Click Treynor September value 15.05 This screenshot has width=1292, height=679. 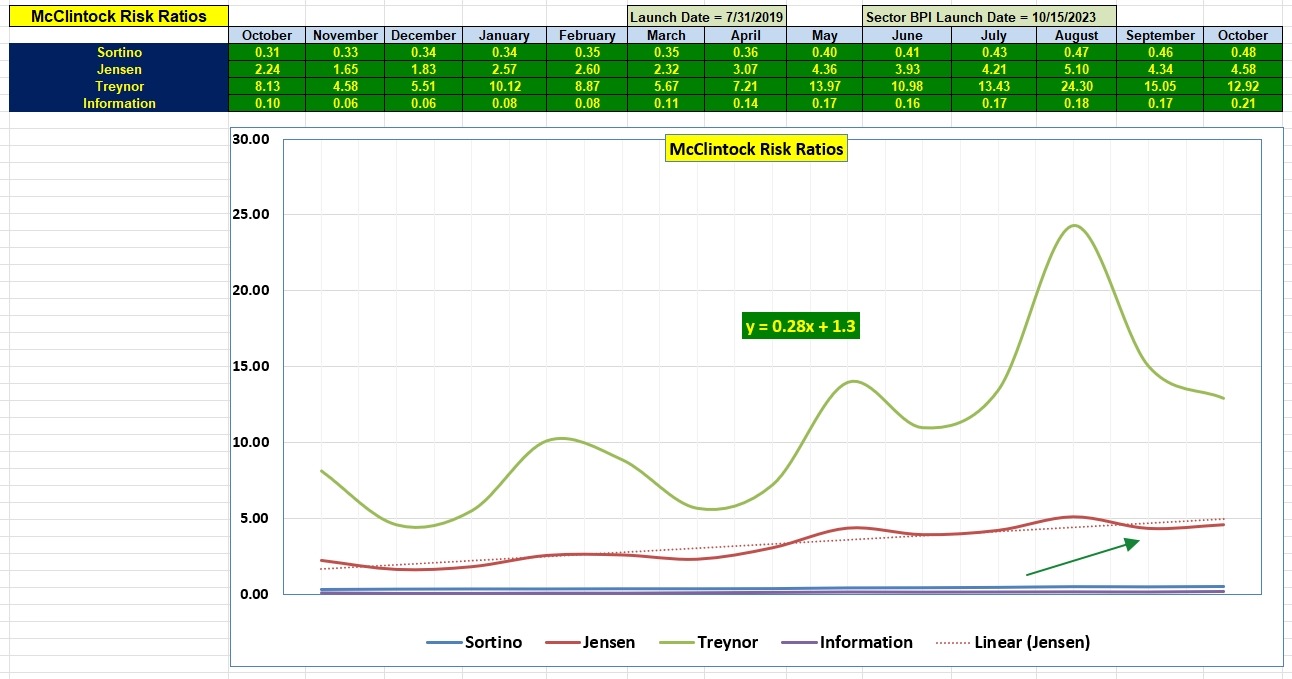click(x=1160, y=86)
